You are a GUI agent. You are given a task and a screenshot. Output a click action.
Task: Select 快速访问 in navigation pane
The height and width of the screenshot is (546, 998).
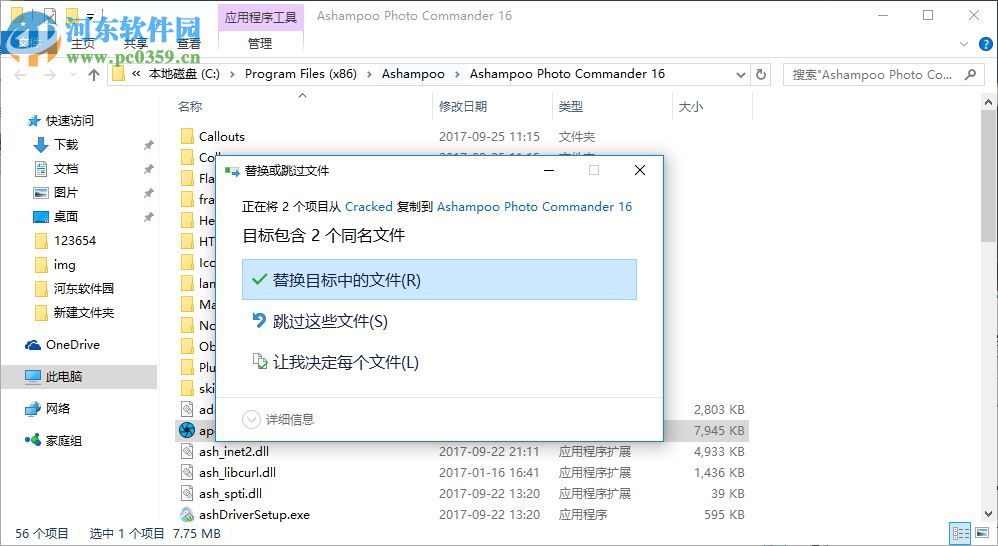(69, 120)
